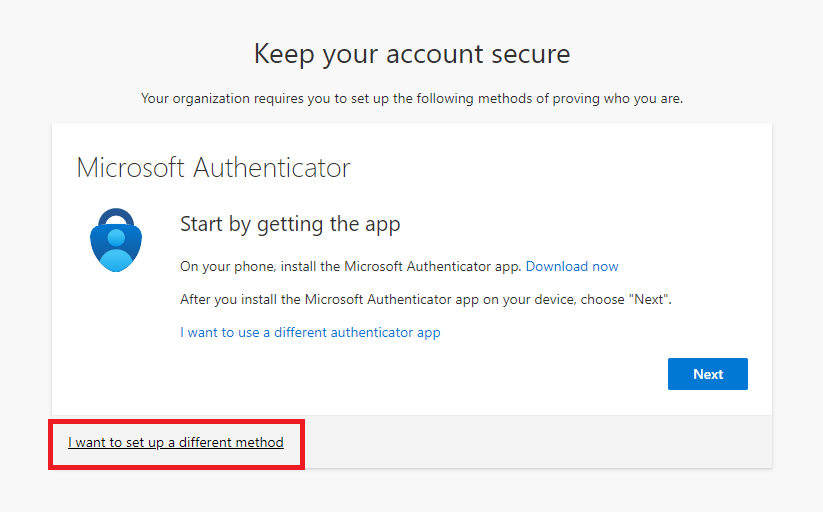Screen dimensions: 823x512
Task: Click the person figure inside Authenticator icon
Action: (x=116, y=248)
